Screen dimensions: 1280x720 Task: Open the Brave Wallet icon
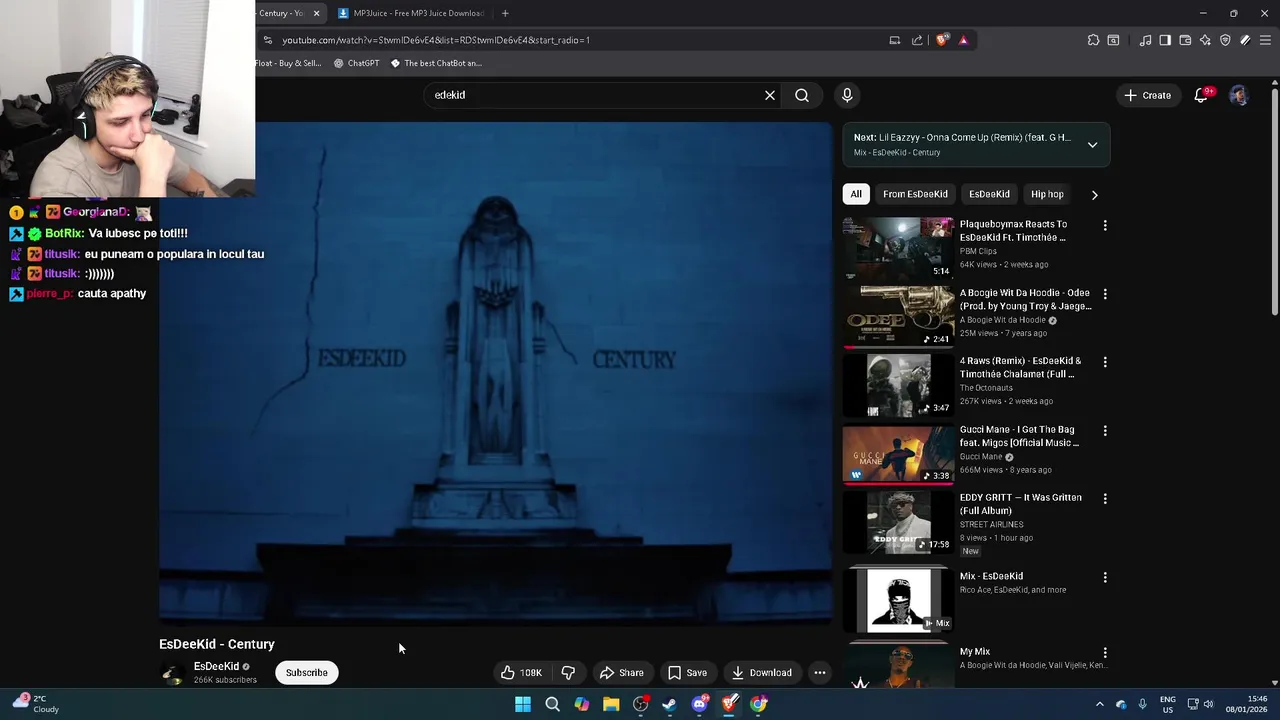pyautogui.click(x=1185, y=40)
